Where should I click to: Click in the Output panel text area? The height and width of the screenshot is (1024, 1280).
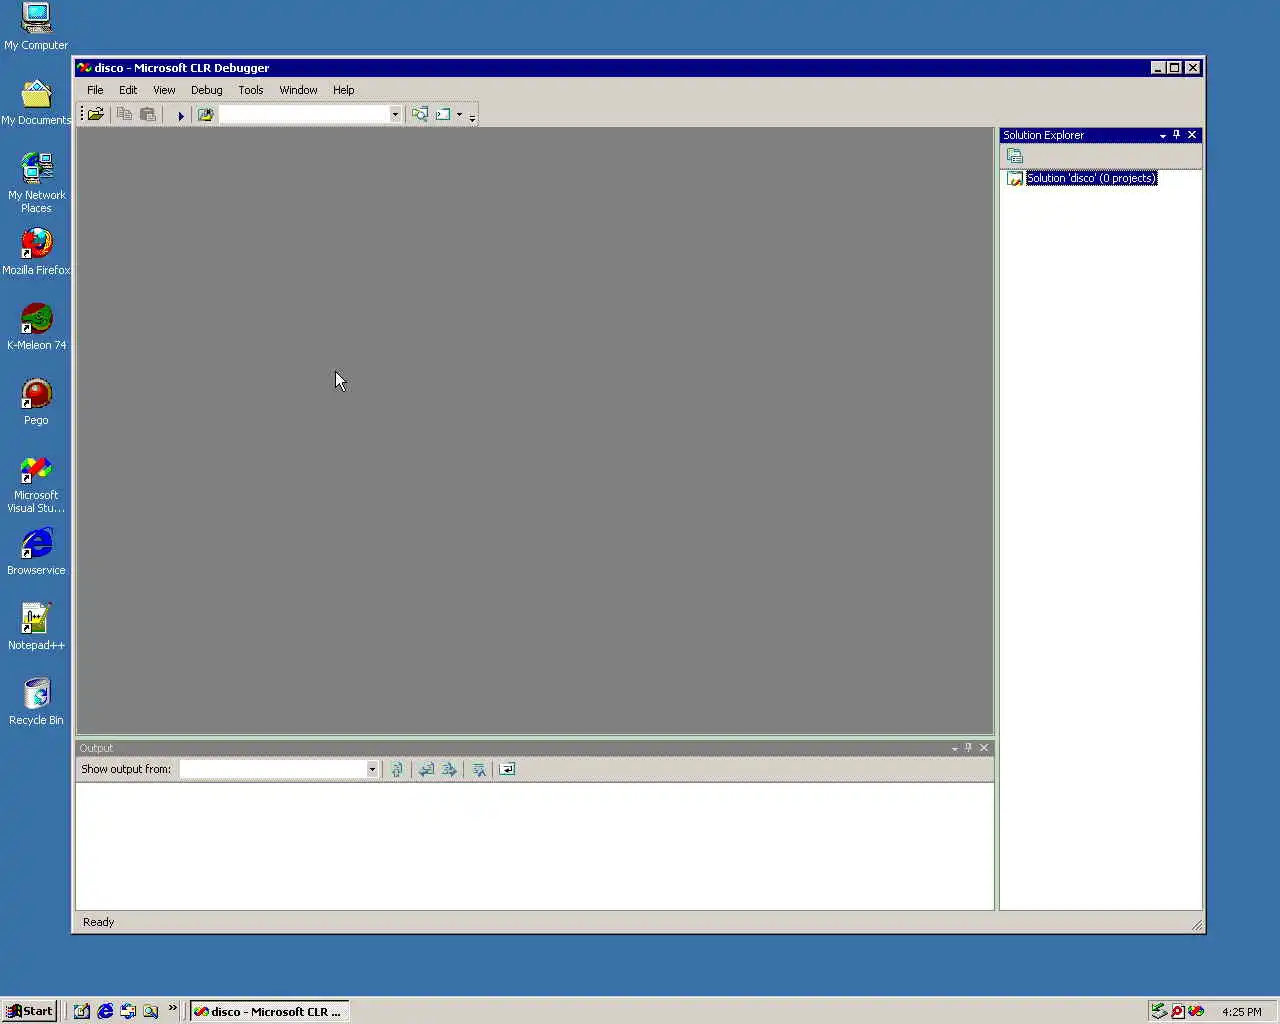coord(535,846)
